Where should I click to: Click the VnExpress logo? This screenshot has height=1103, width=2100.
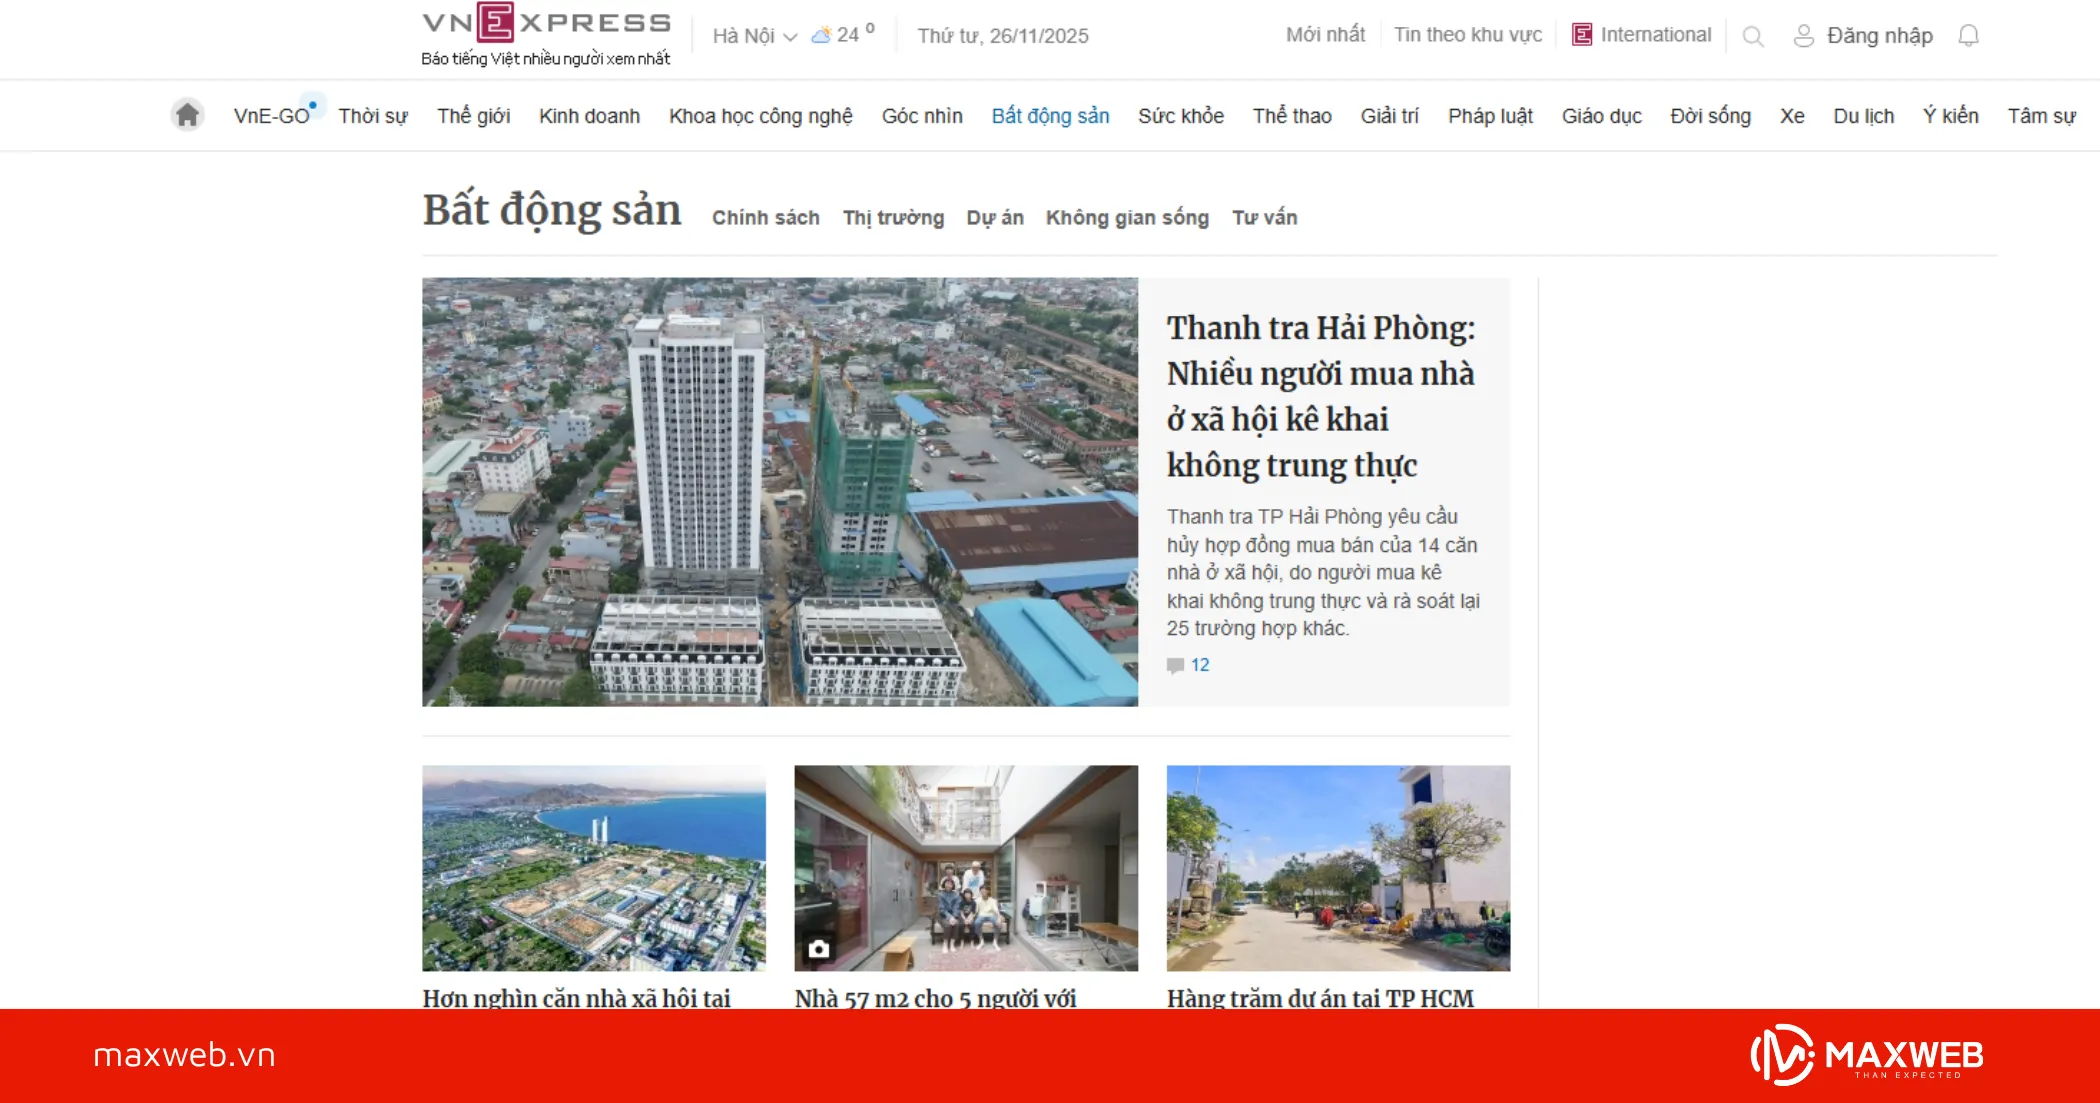546,24
